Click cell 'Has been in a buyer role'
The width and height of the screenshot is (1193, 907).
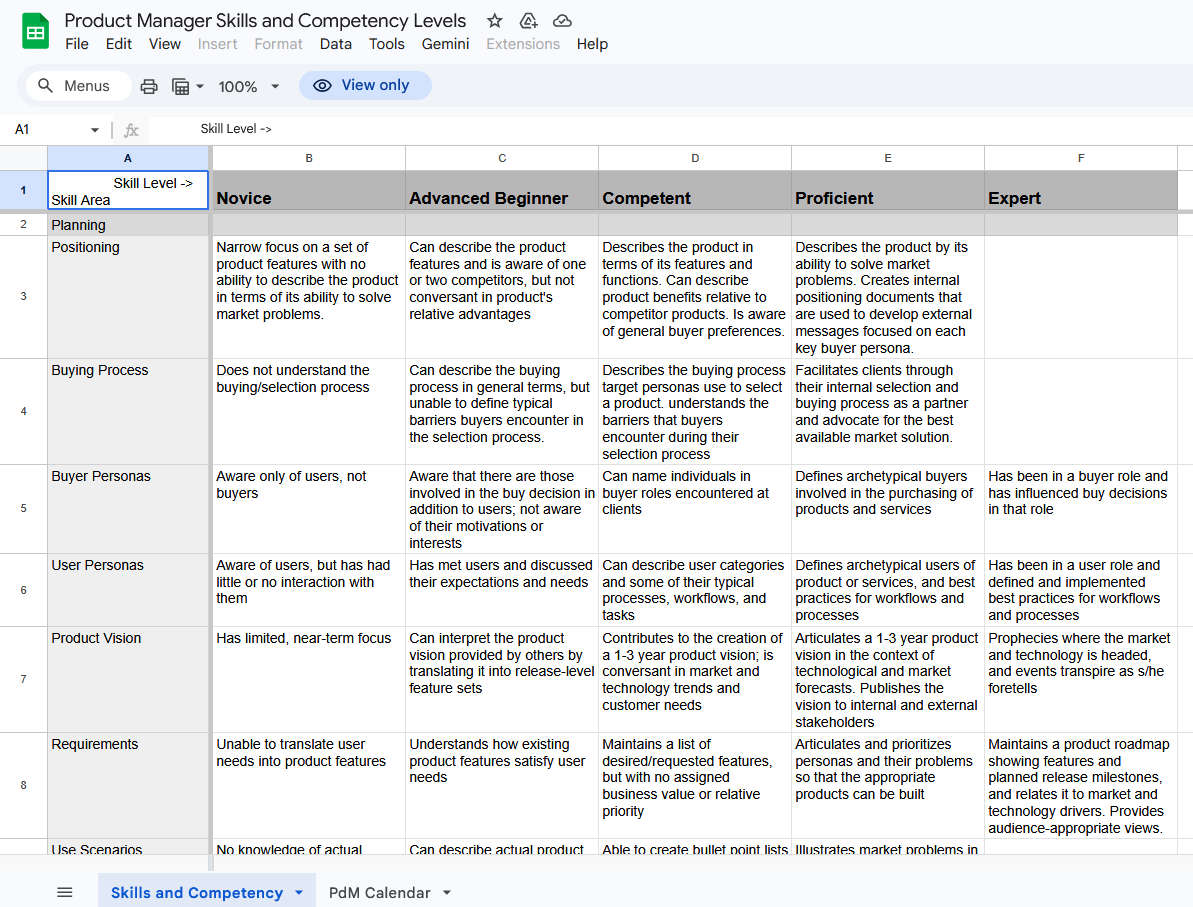click(x=1081, y=508)
